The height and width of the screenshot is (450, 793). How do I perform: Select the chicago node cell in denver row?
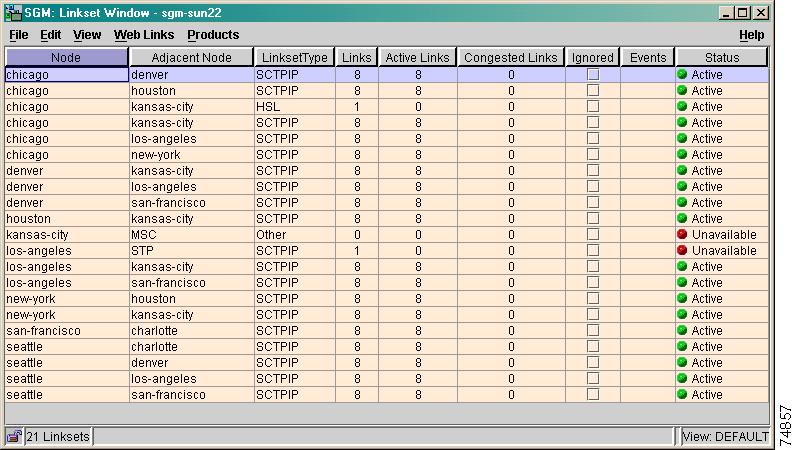point(67,74)
